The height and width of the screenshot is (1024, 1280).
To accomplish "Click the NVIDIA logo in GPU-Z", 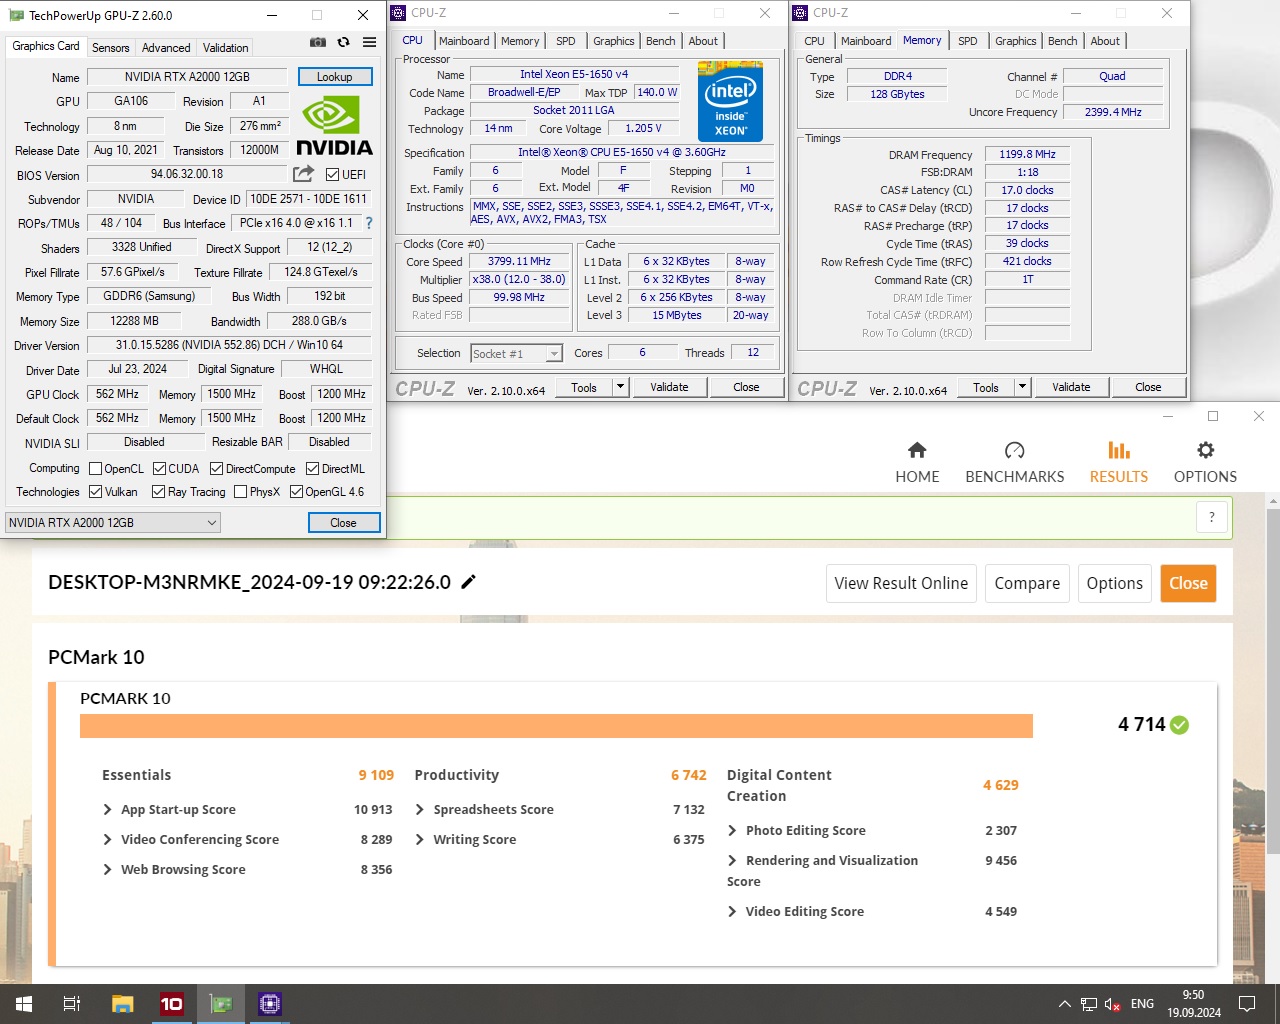I will 335,126.
